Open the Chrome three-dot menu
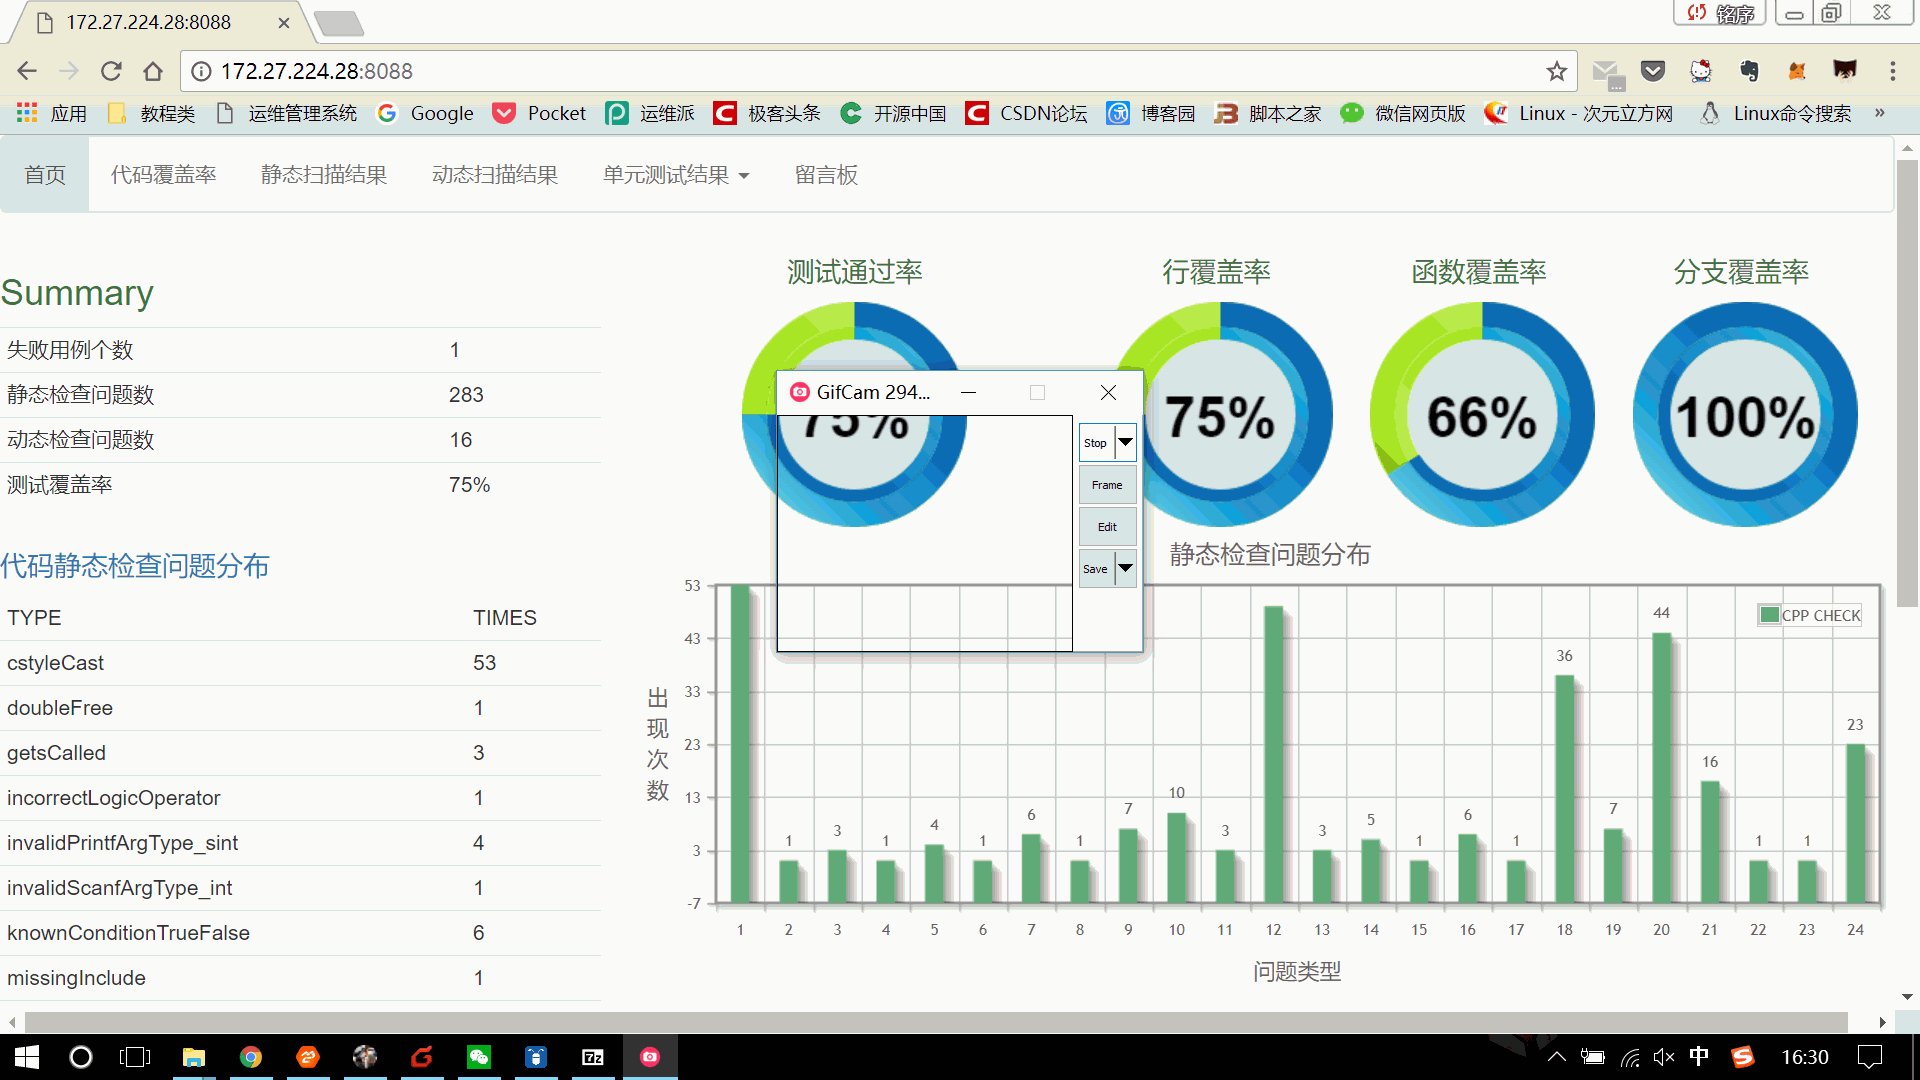1920x1080 pixels. point(1892,71)
